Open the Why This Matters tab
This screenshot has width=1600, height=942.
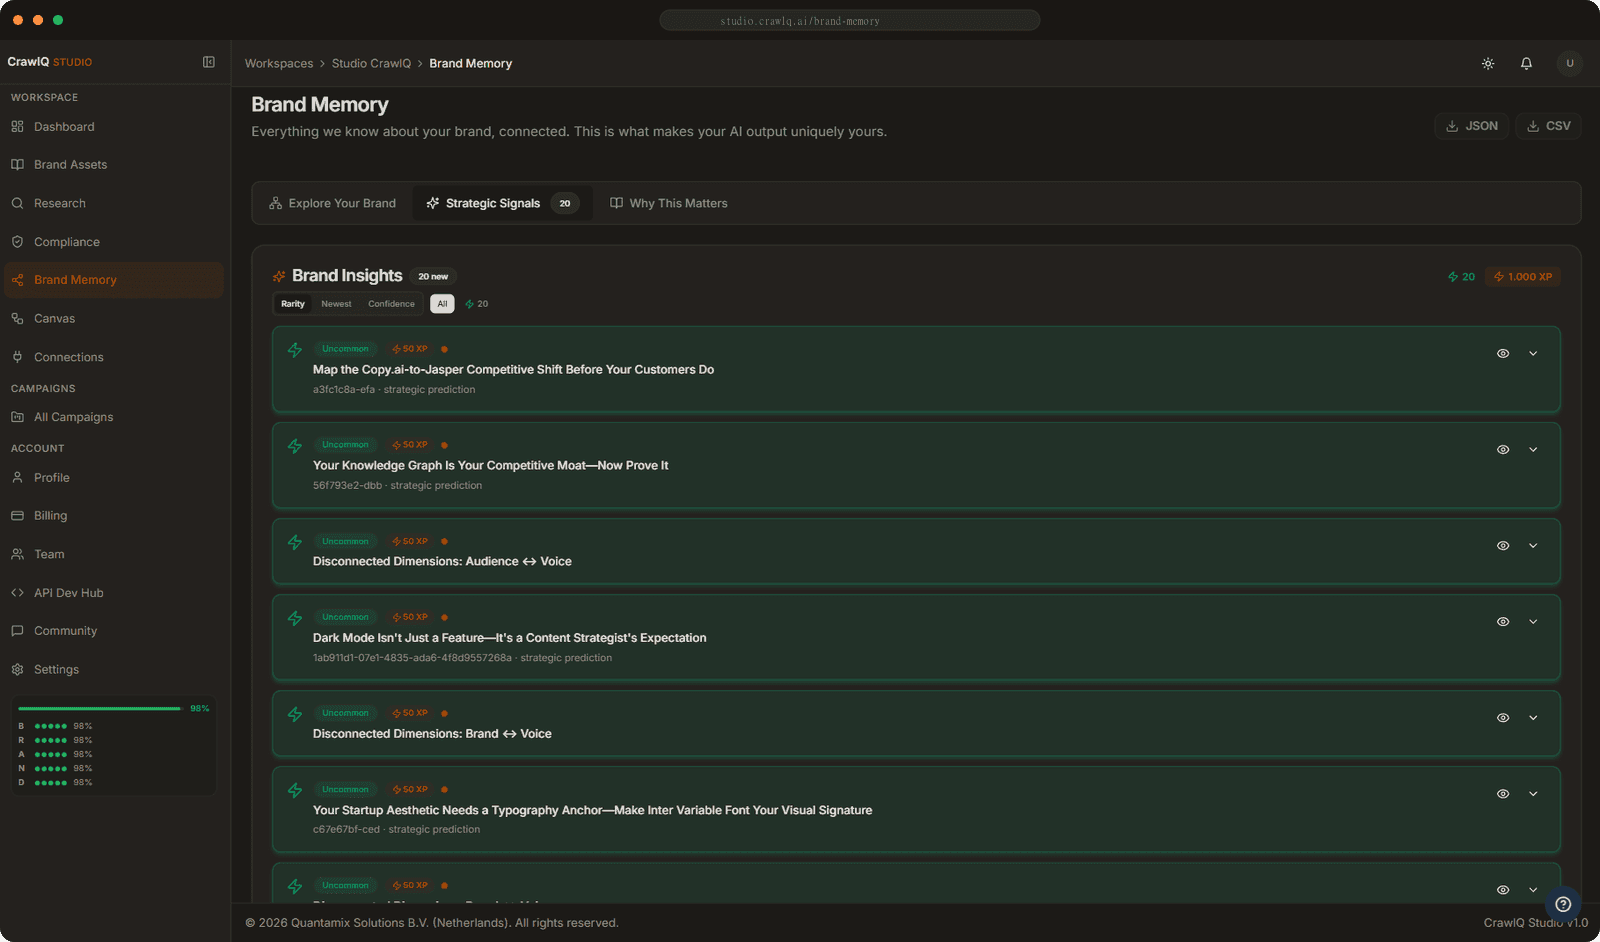tap(668, 203)
